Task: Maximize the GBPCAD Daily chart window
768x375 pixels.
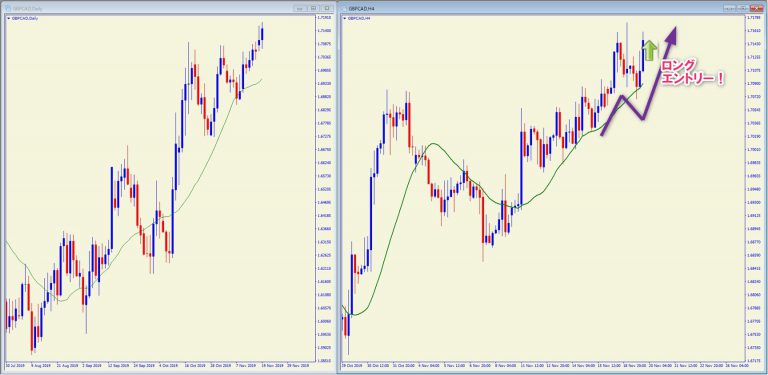Action: point(327,8)
